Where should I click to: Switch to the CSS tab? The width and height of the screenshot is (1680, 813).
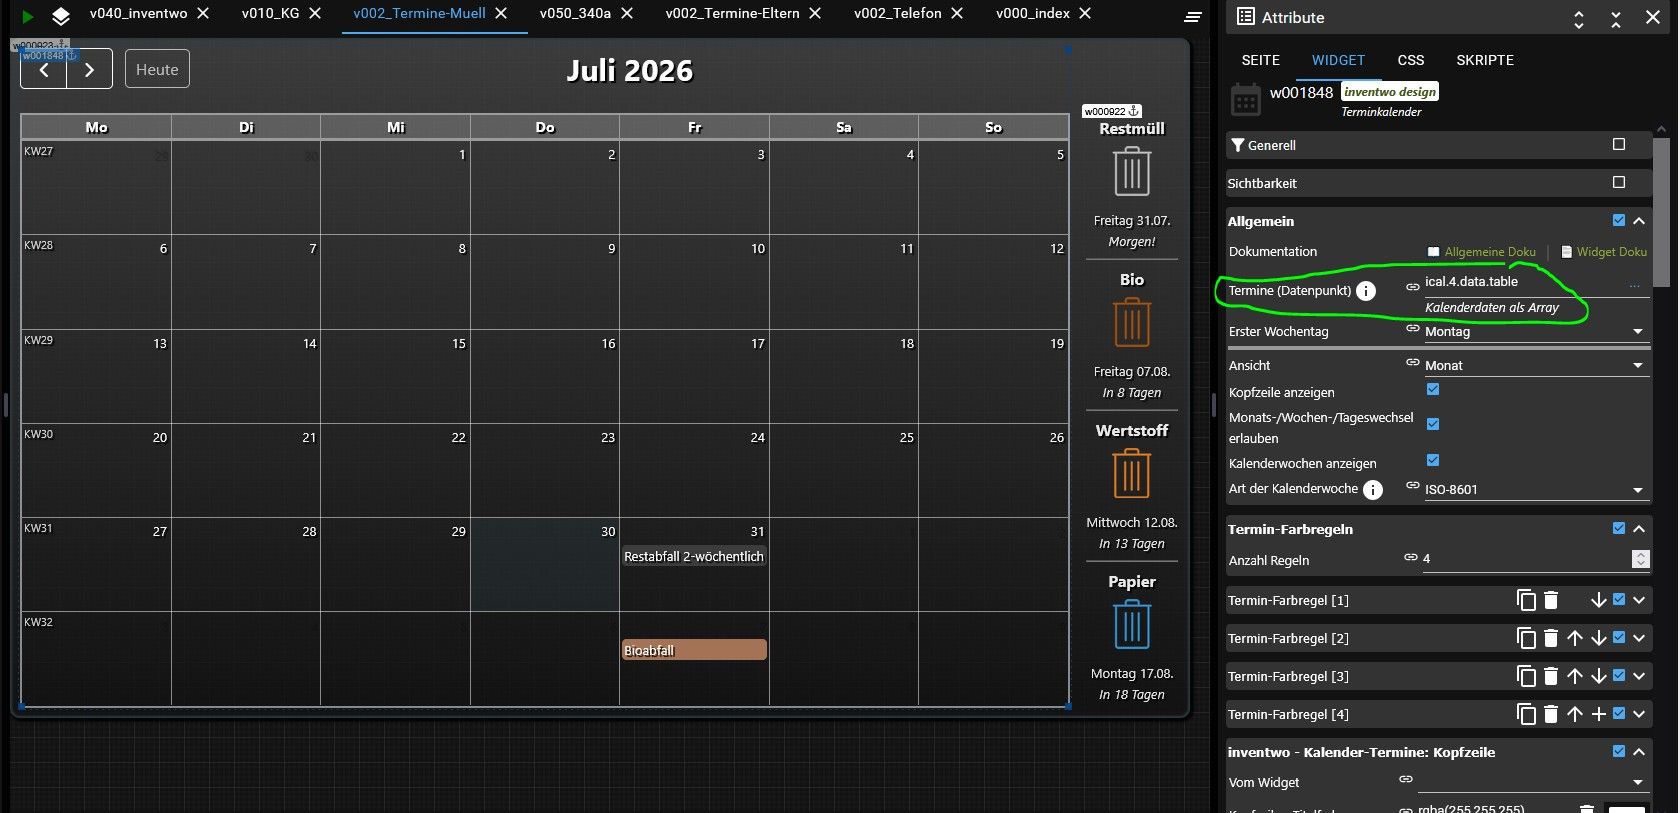tap(1410, 60)
